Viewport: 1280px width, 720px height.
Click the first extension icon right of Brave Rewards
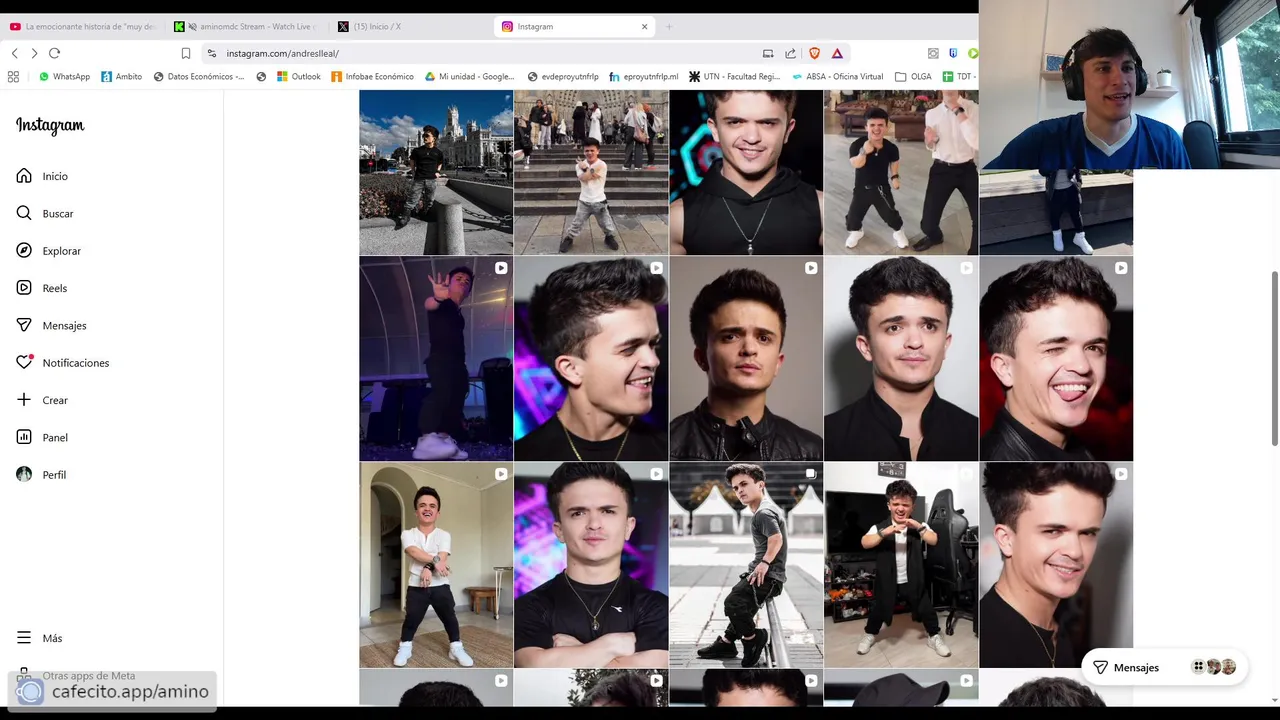pos(933,53)
